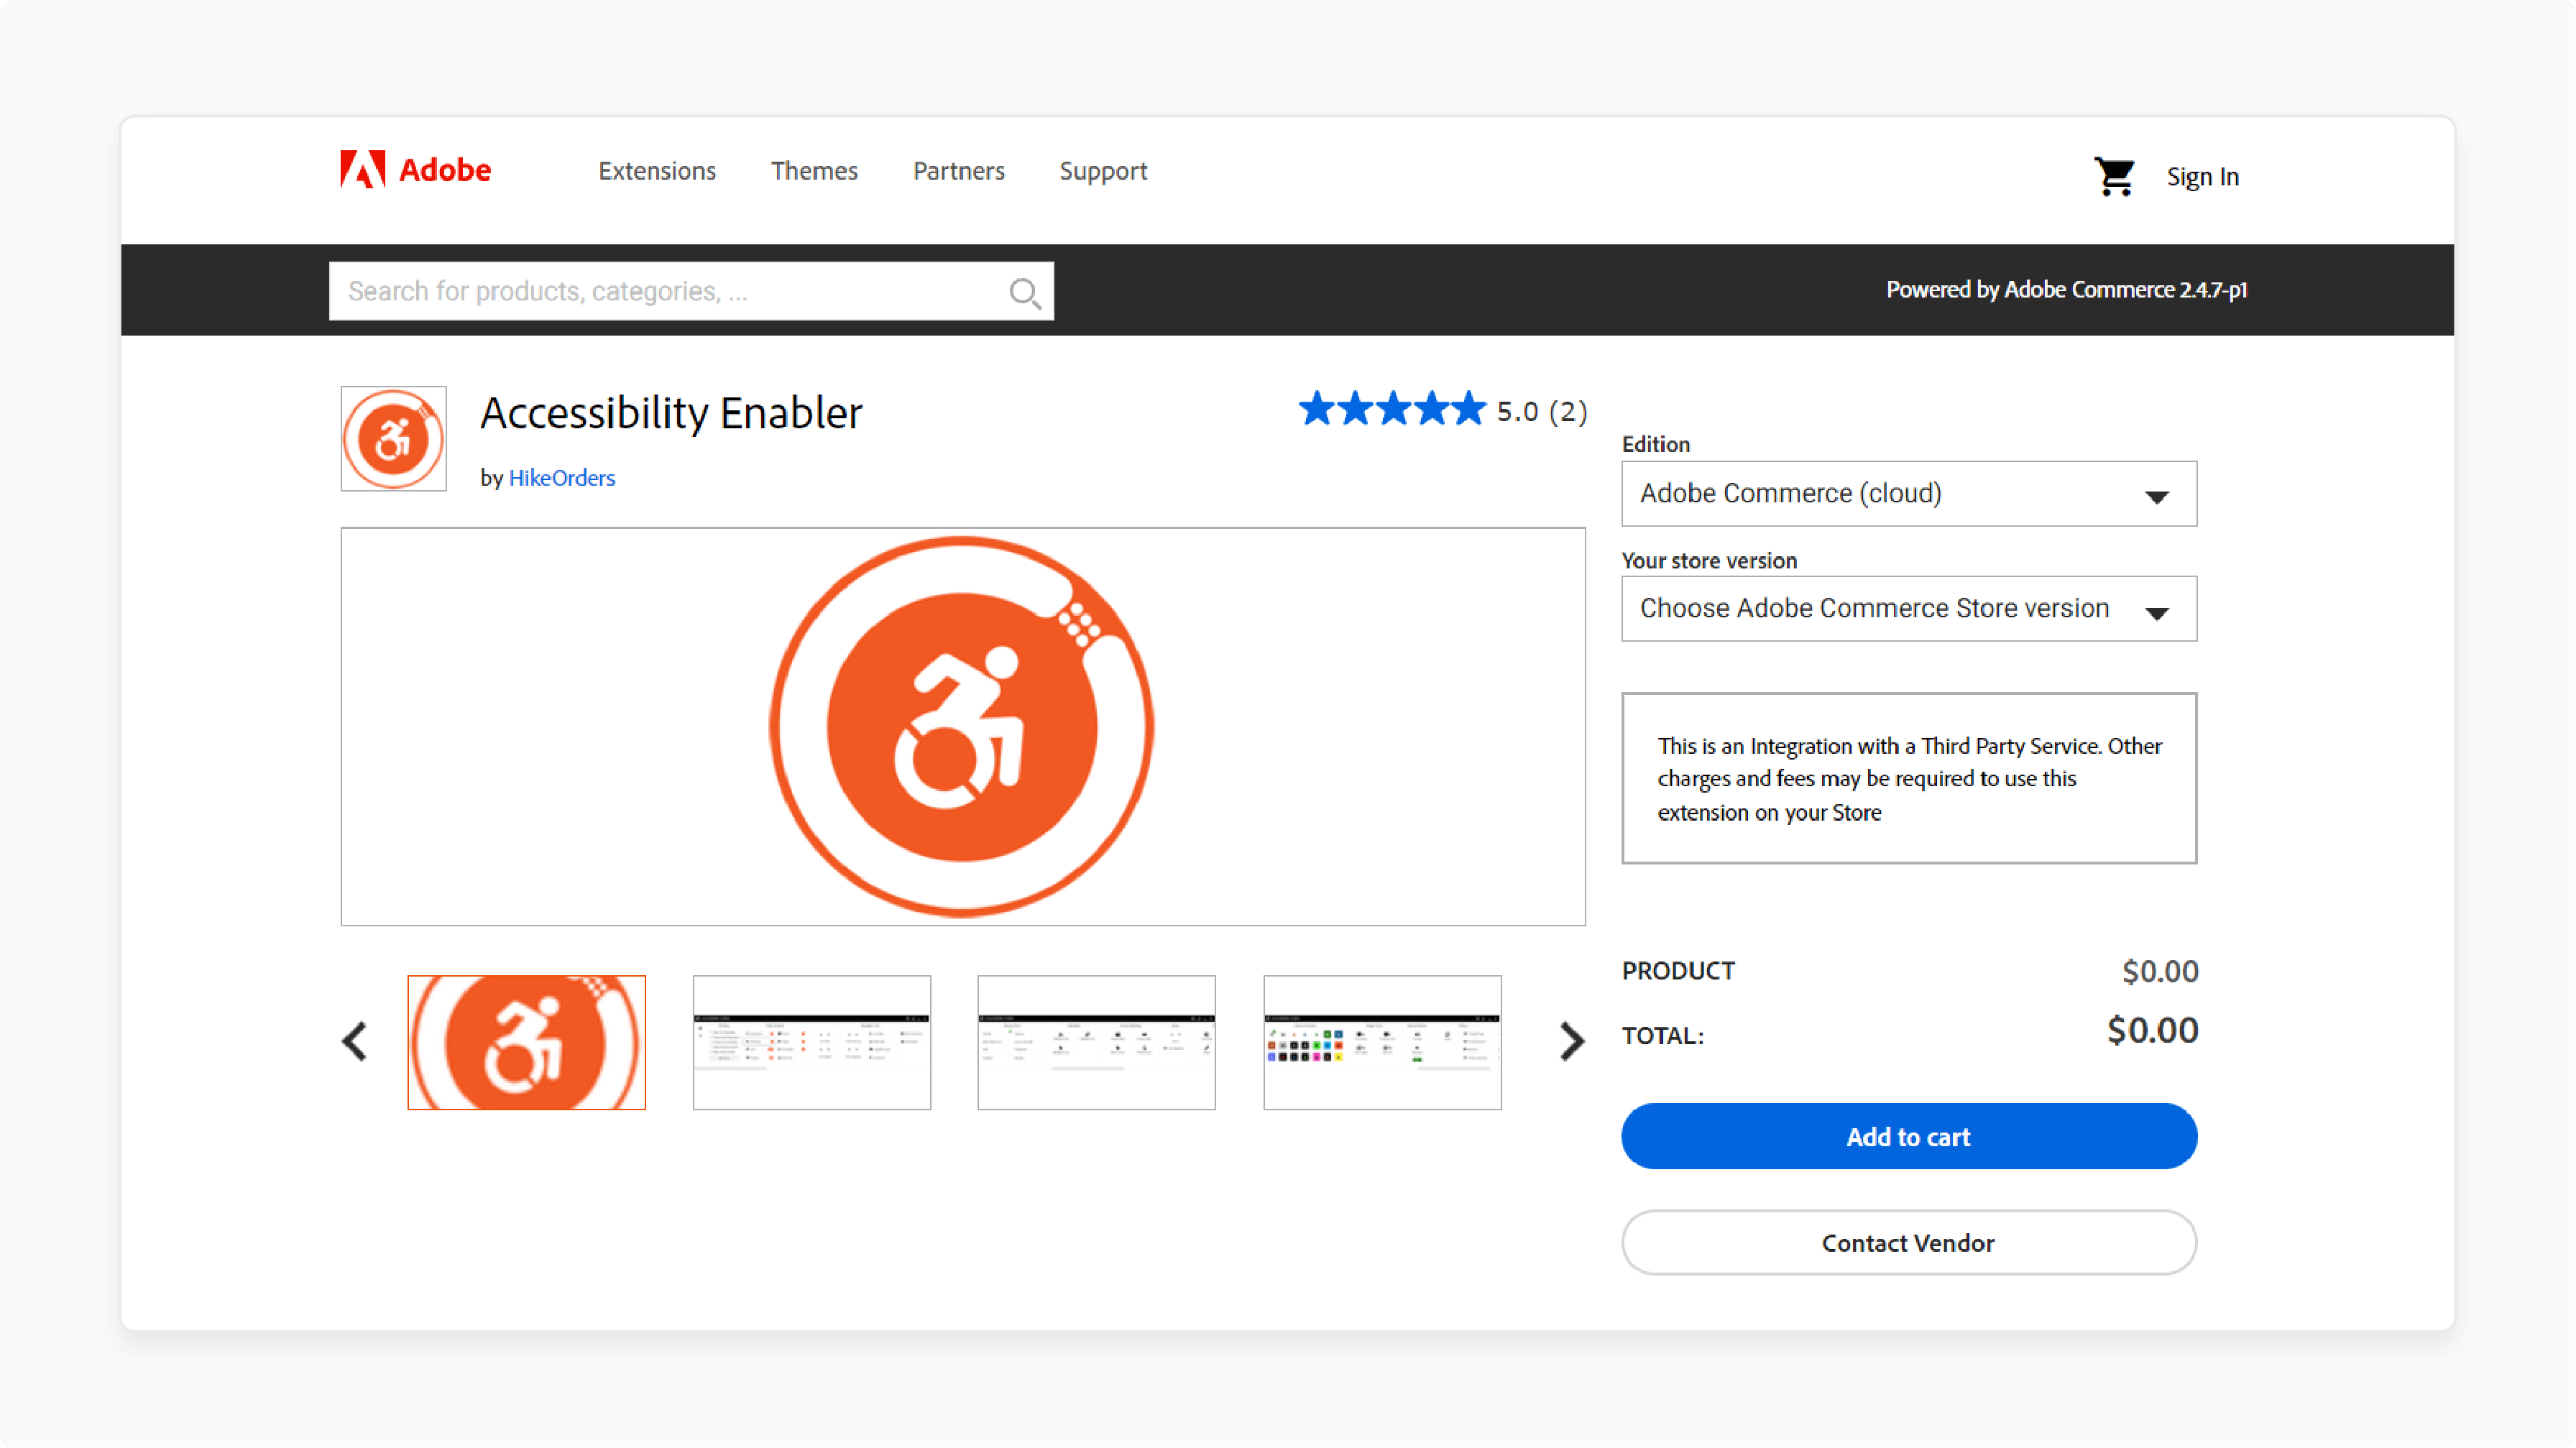Click the Third Party Service notice

click(1908, 778)
